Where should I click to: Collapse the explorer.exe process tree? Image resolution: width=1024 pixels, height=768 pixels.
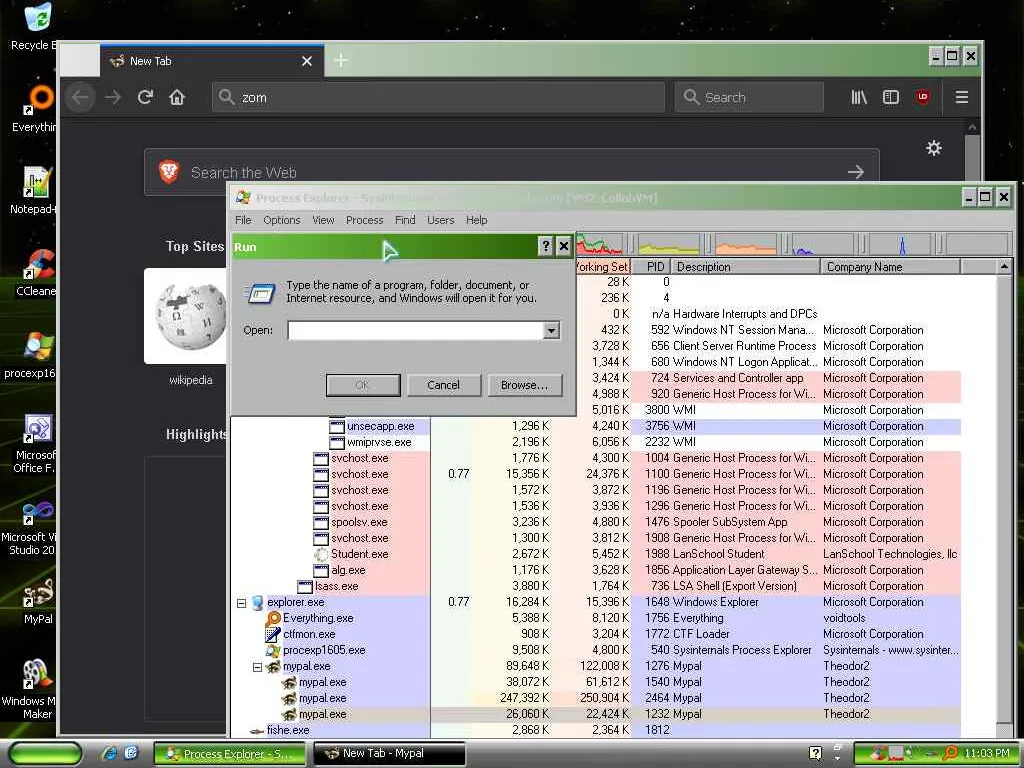[x=241, y=603]
